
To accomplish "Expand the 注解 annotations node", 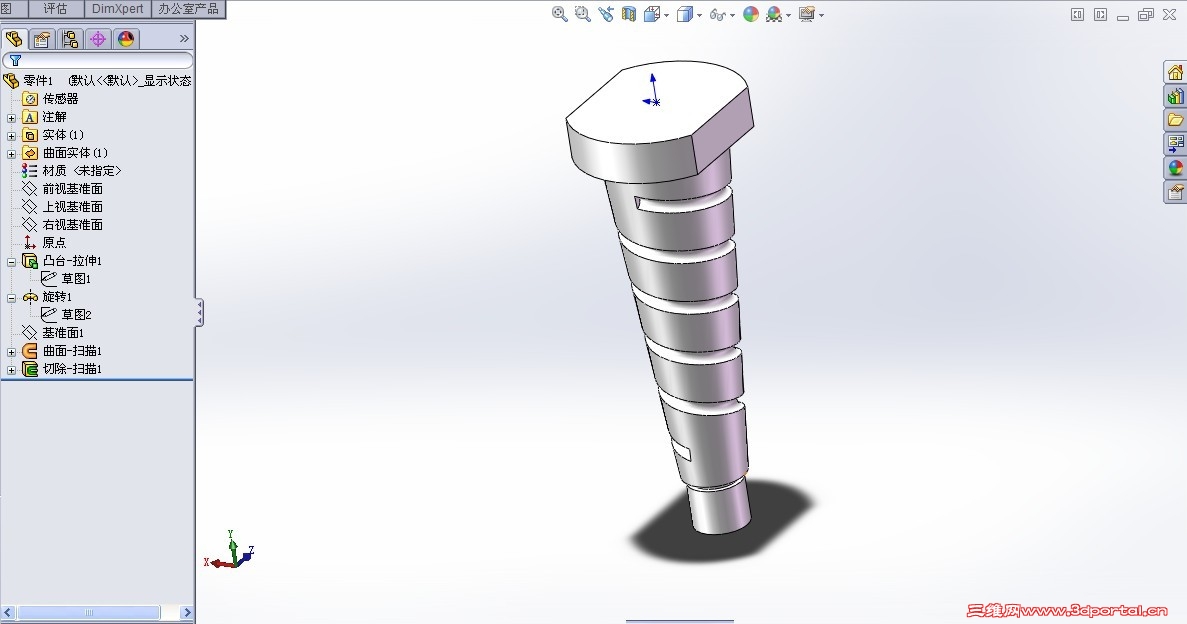I will tap(11, 118).
